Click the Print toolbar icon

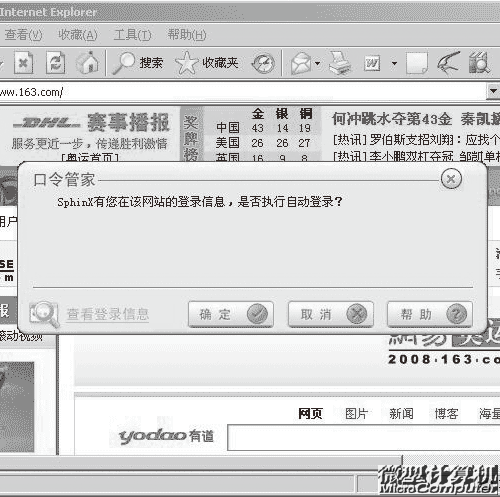pos(340,63)
